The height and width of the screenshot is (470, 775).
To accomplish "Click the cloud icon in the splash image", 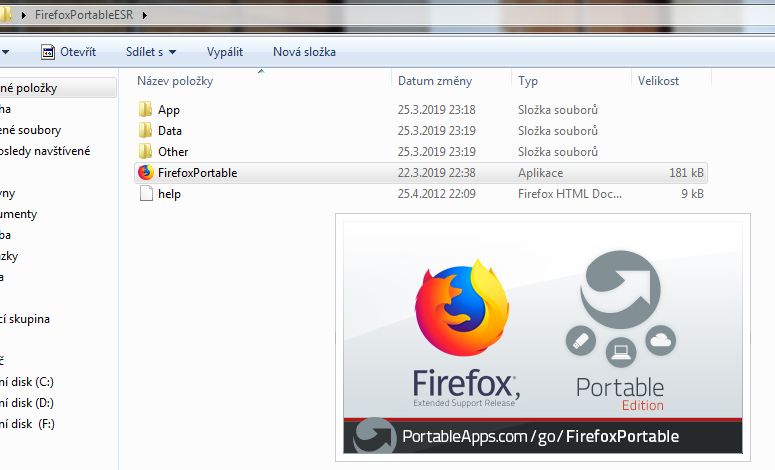I will [661, 340].
